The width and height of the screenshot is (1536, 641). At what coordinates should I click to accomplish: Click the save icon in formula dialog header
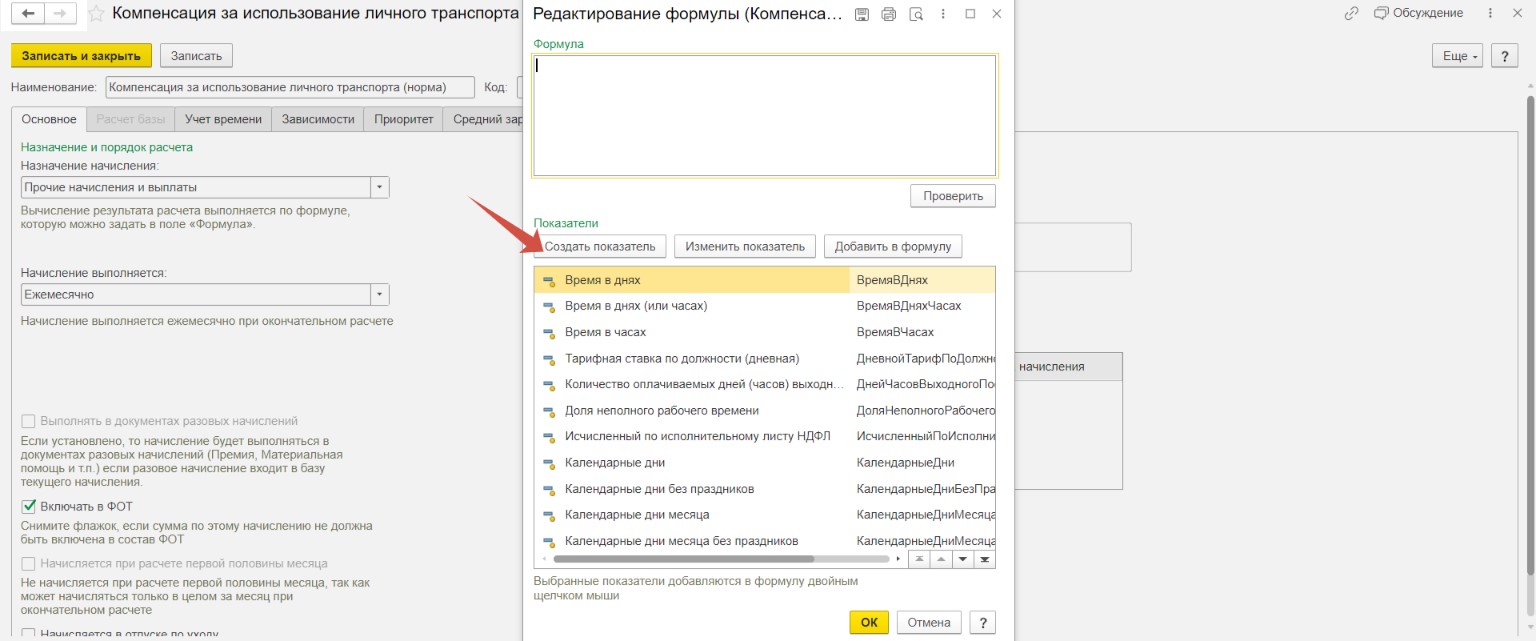click(x=862, y=14)
